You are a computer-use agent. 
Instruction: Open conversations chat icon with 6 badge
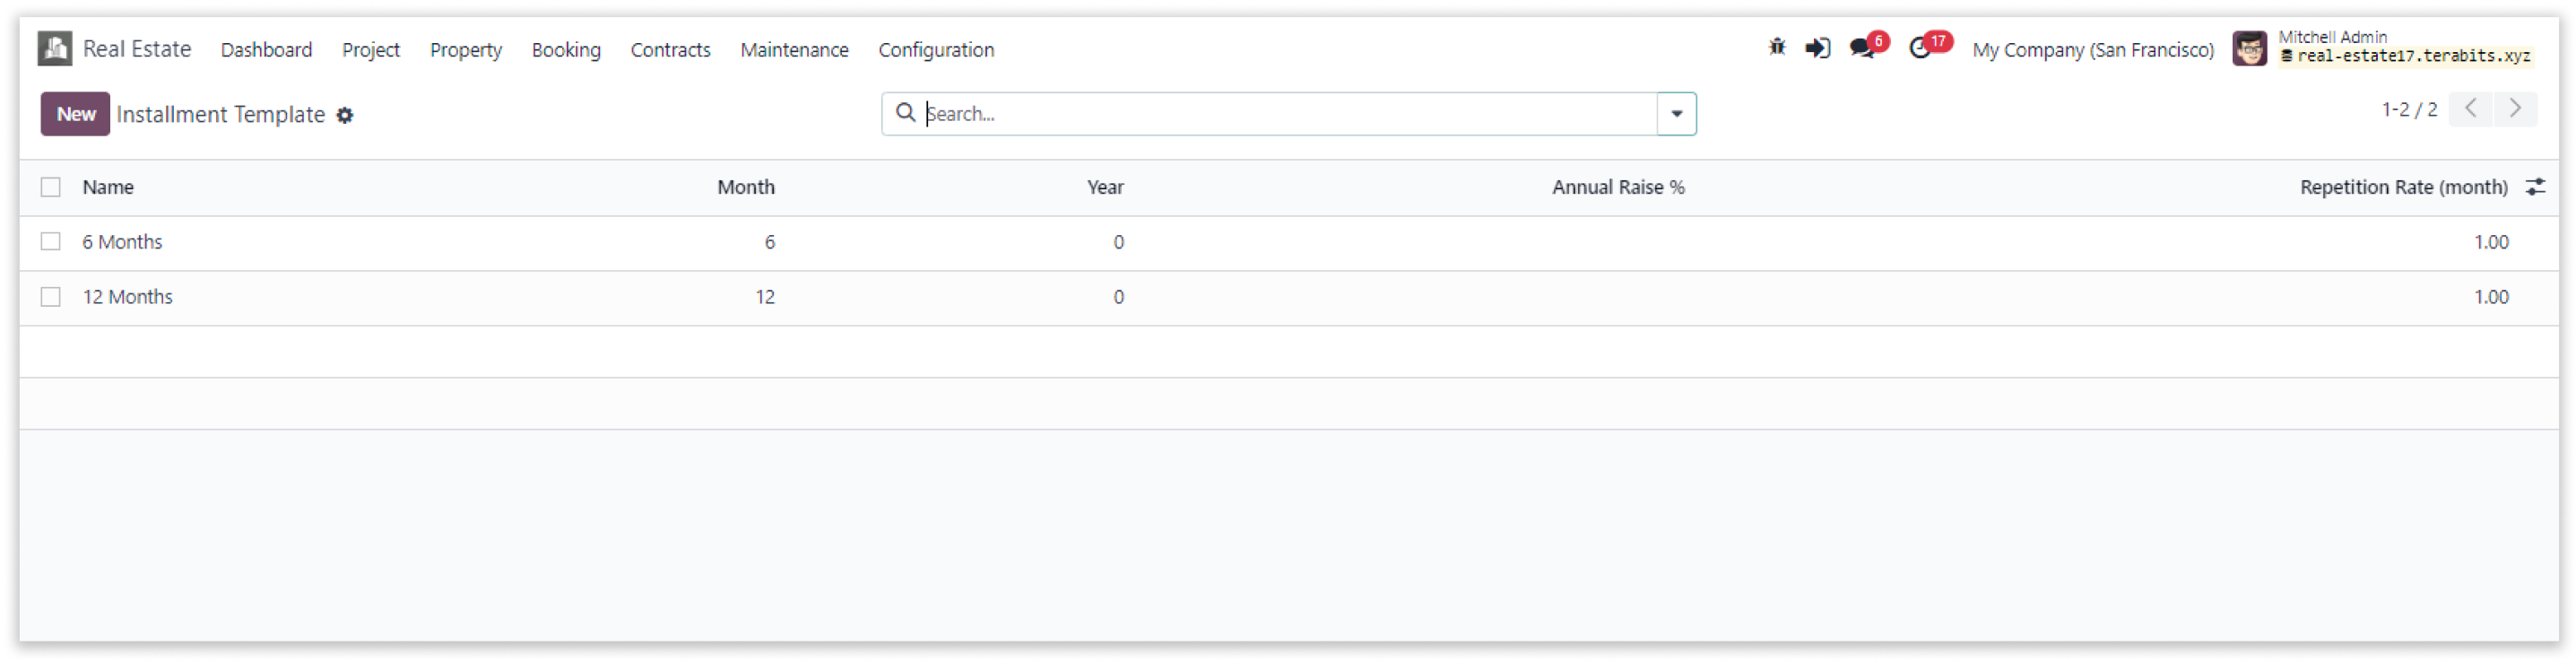1867,47
